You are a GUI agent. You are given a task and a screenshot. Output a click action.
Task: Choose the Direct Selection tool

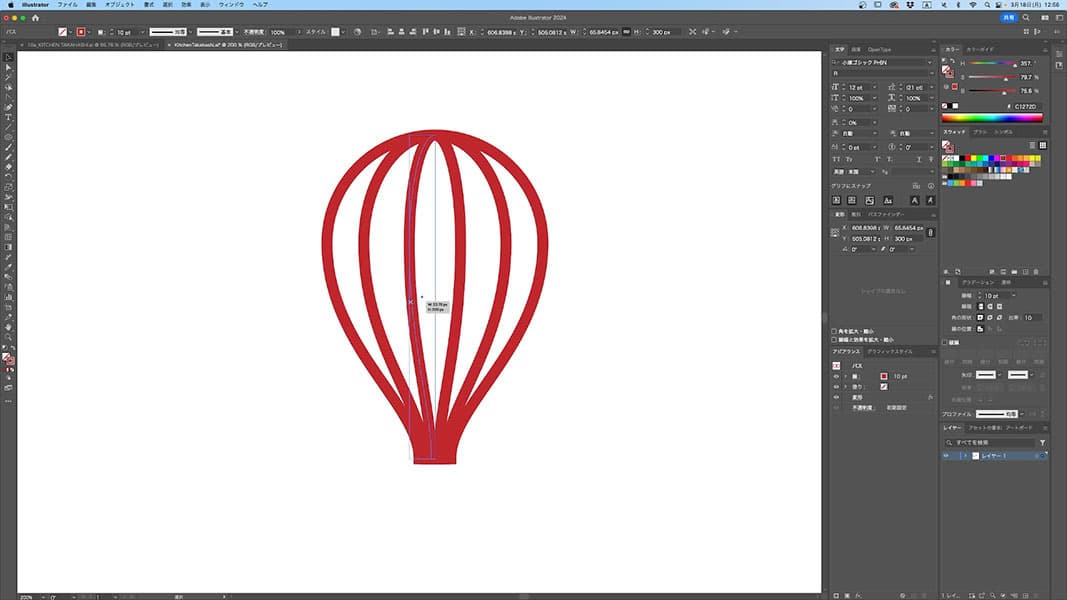(8, 67)
